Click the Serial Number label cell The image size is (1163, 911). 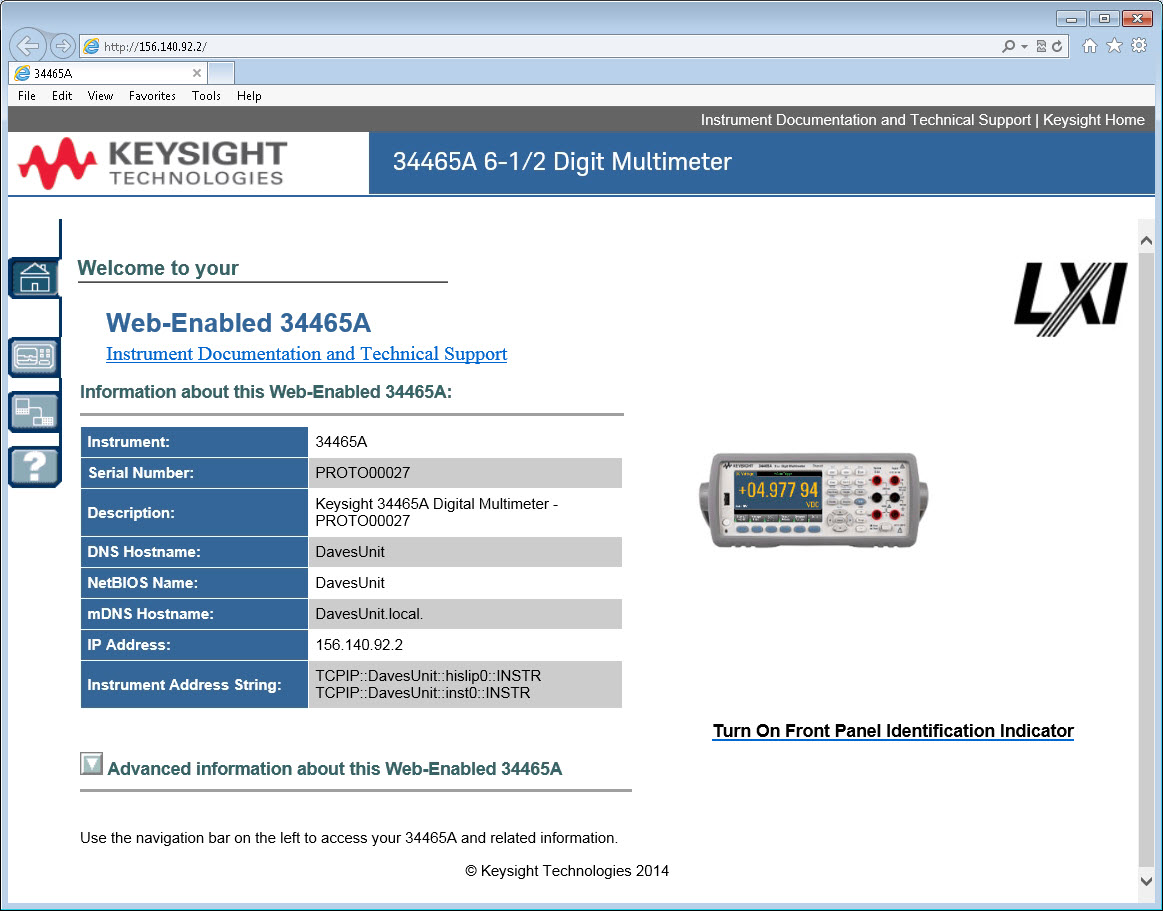click(194, 473)
